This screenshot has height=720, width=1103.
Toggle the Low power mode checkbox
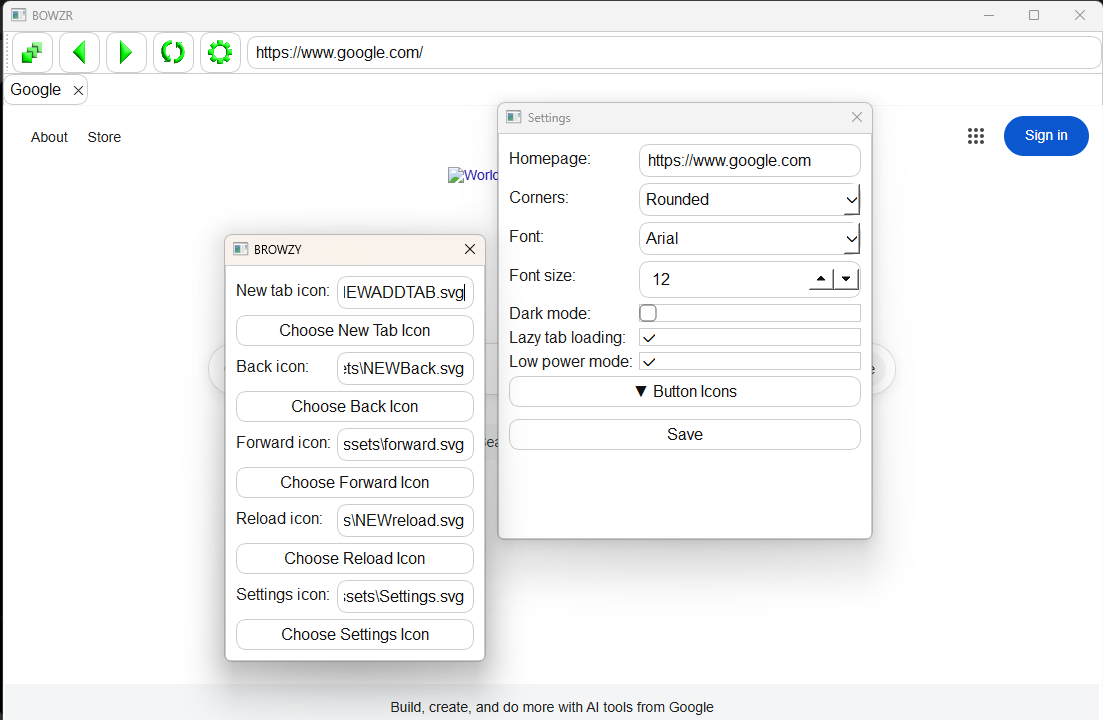[x=649, y=361]
